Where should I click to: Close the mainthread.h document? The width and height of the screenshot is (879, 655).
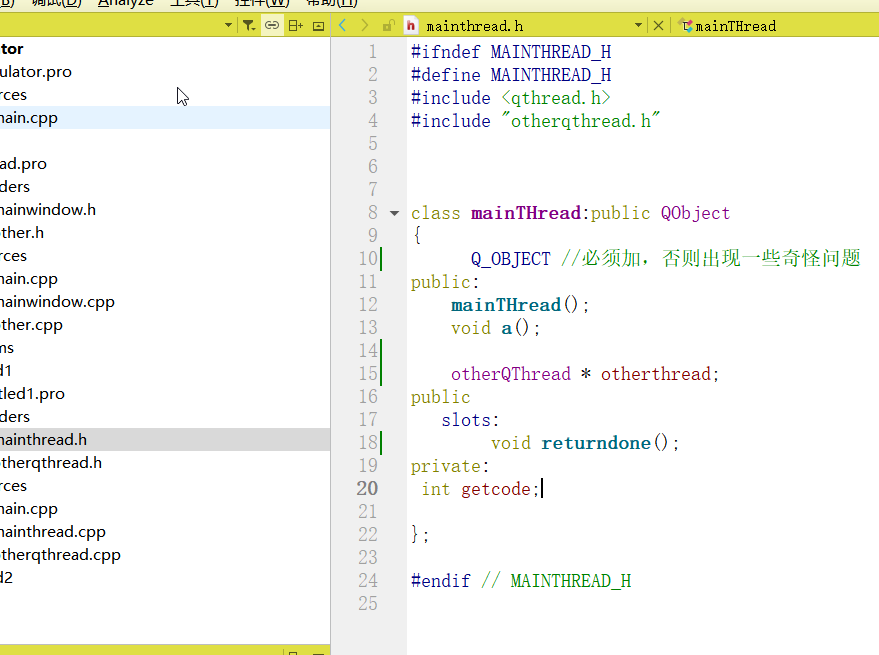(x=659, y=26)
